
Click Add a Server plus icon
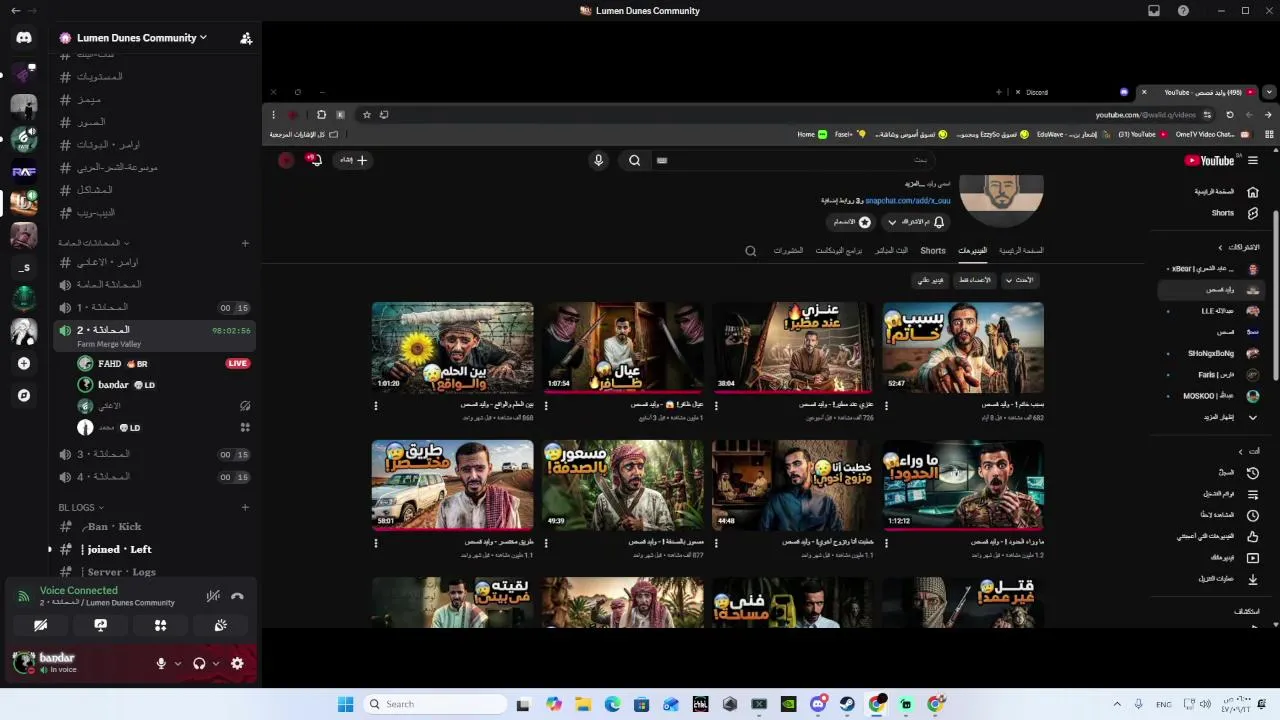(24, 364)
